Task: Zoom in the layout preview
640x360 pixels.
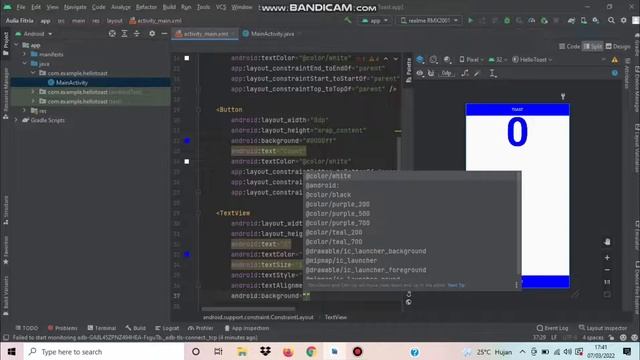Action: coord(607,258)
